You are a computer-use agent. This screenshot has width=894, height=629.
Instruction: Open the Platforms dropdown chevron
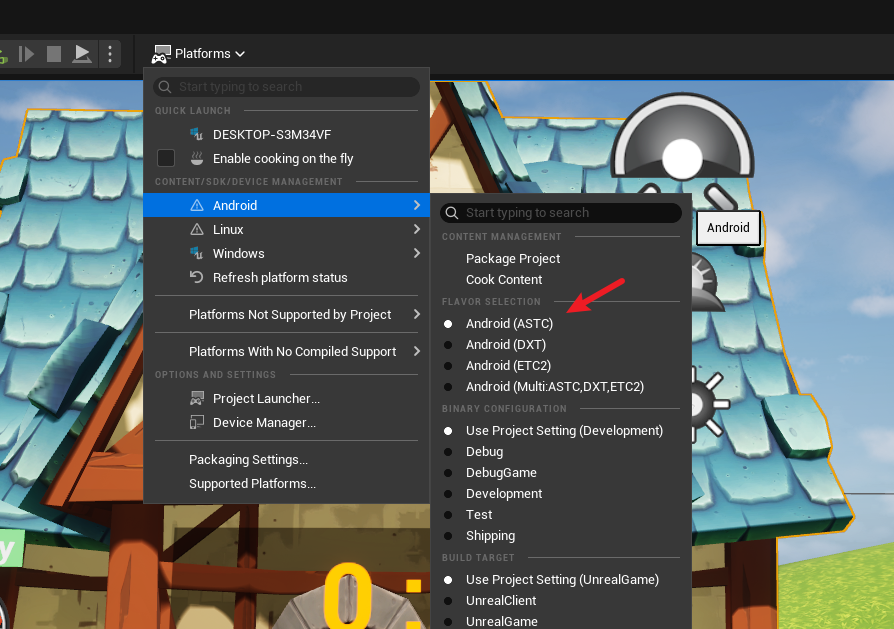[240, 54]
